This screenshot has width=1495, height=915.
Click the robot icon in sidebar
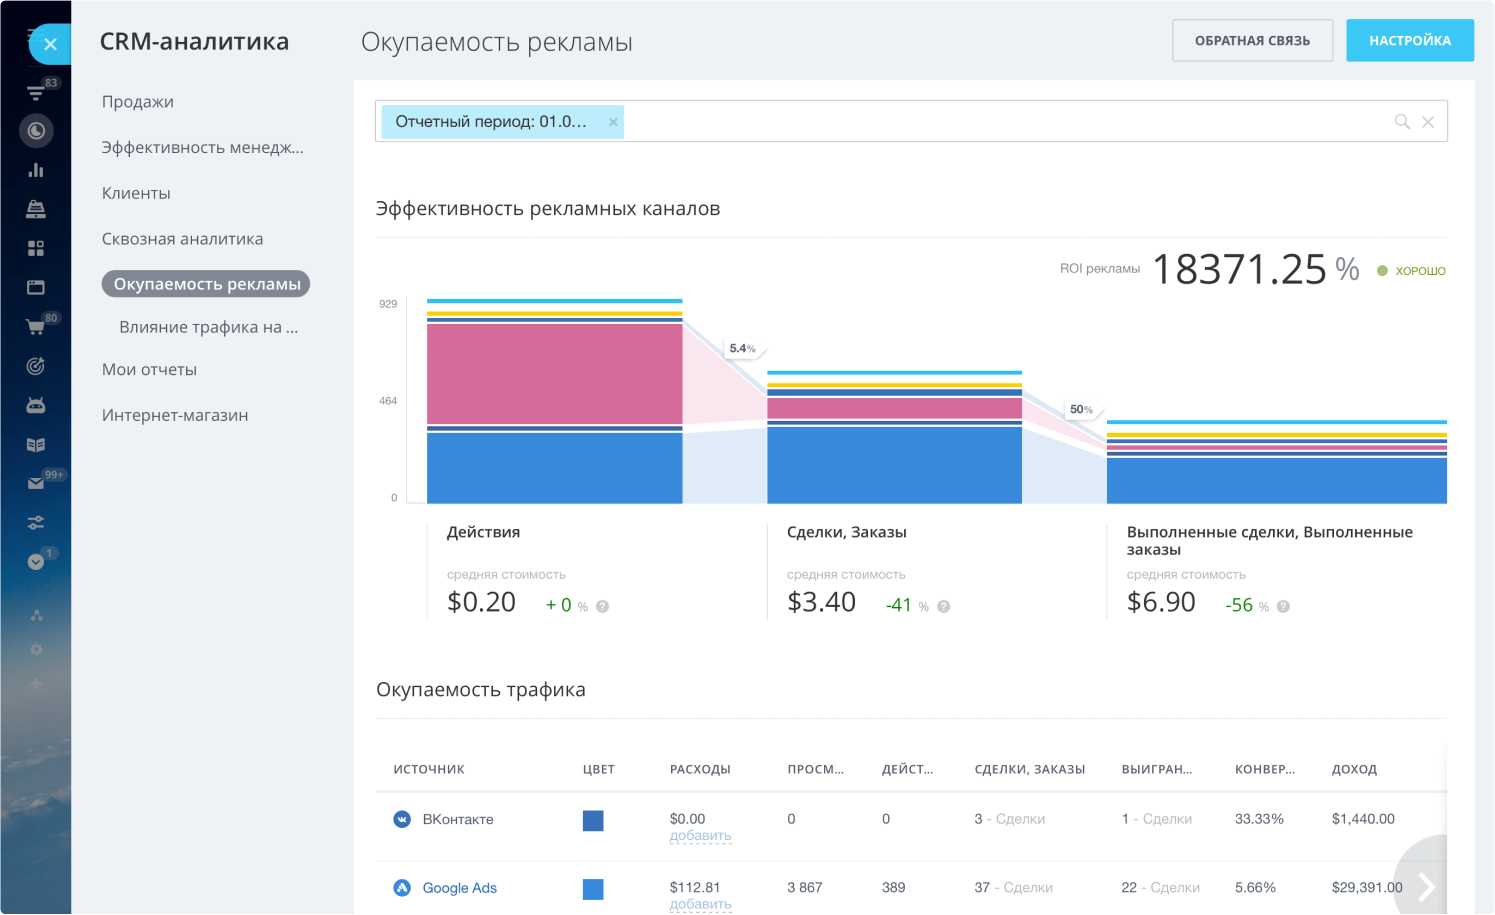tap(36, 405)
